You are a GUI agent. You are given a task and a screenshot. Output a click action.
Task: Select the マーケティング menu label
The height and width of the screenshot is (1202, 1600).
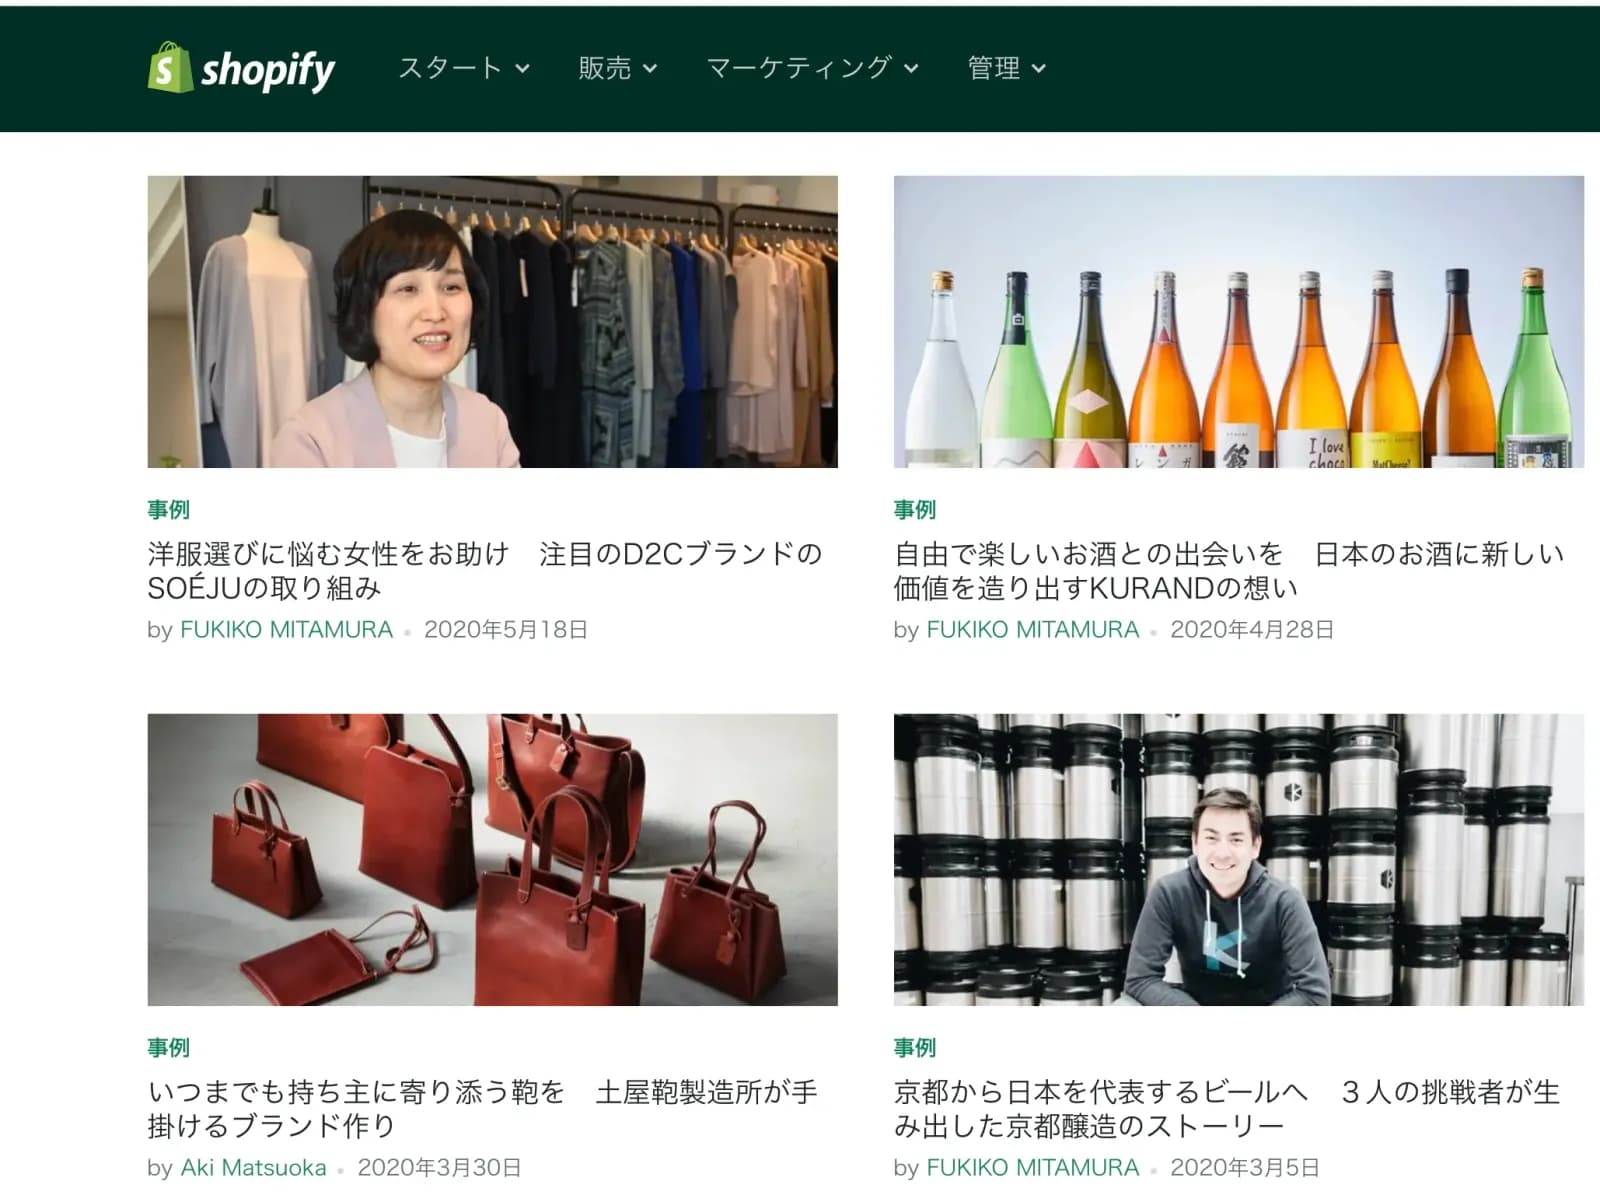(799, 68)
